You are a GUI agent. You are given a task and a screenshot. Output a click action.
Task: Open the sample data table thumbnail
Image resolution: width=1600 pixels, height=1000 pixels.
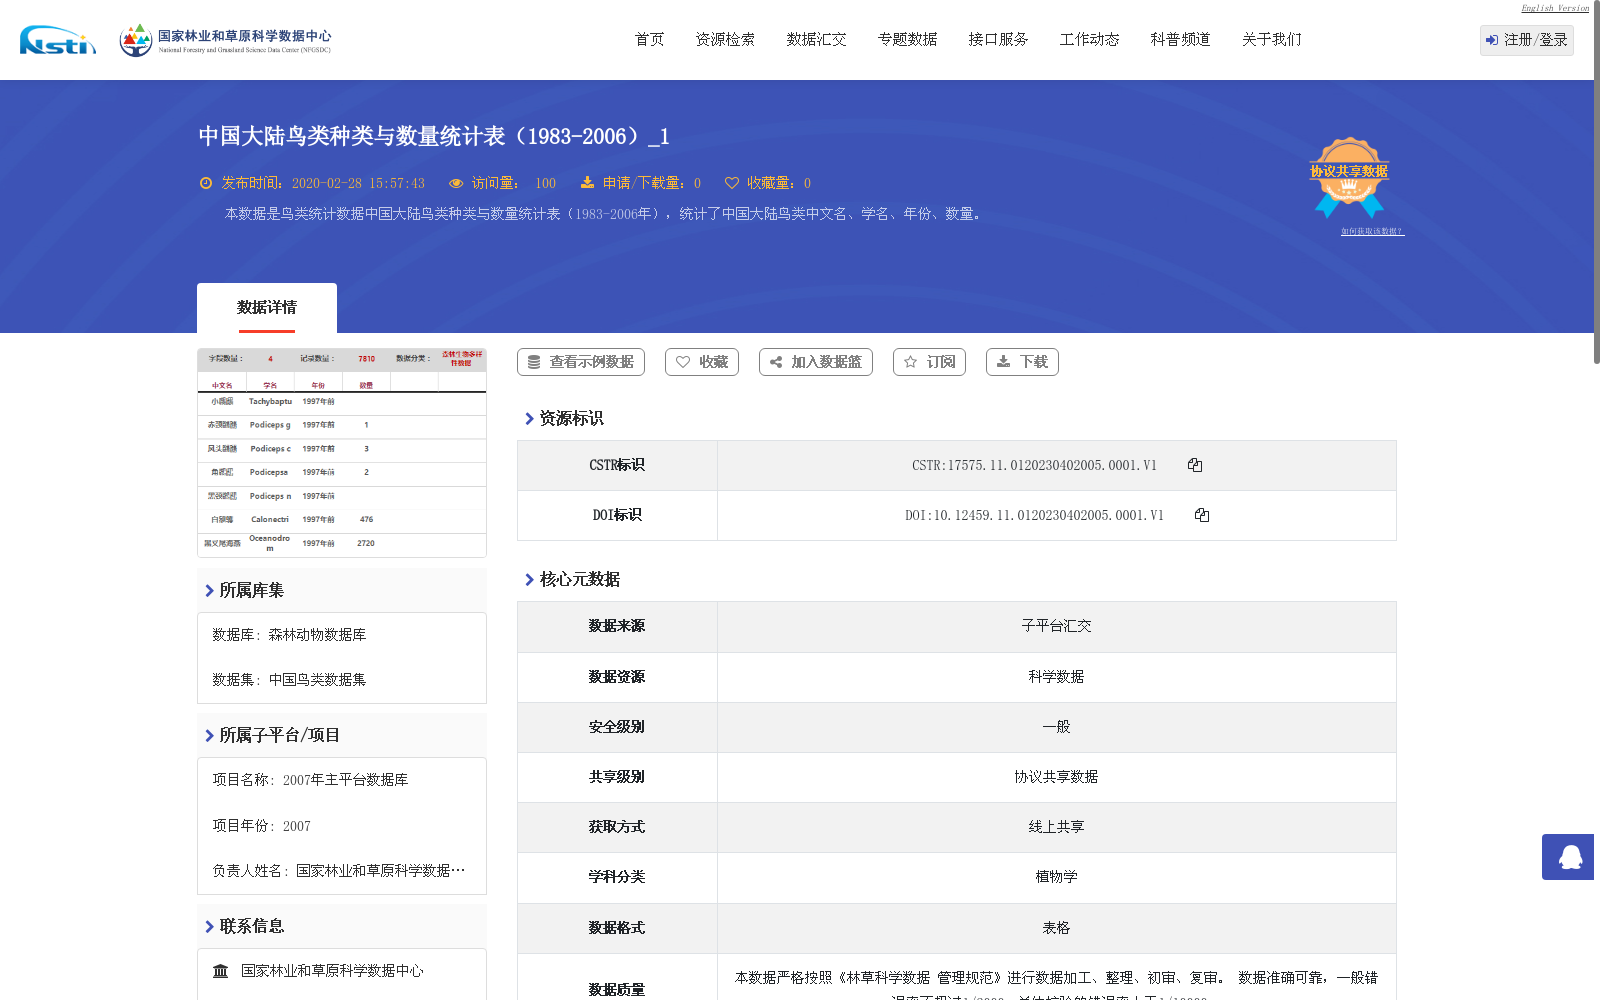coord(342,452)
